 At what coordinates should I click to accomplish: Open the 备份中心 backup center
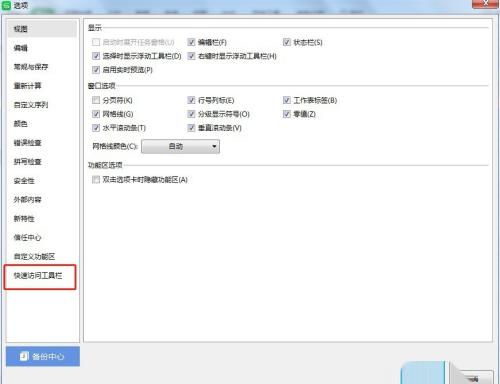(43, 356)
